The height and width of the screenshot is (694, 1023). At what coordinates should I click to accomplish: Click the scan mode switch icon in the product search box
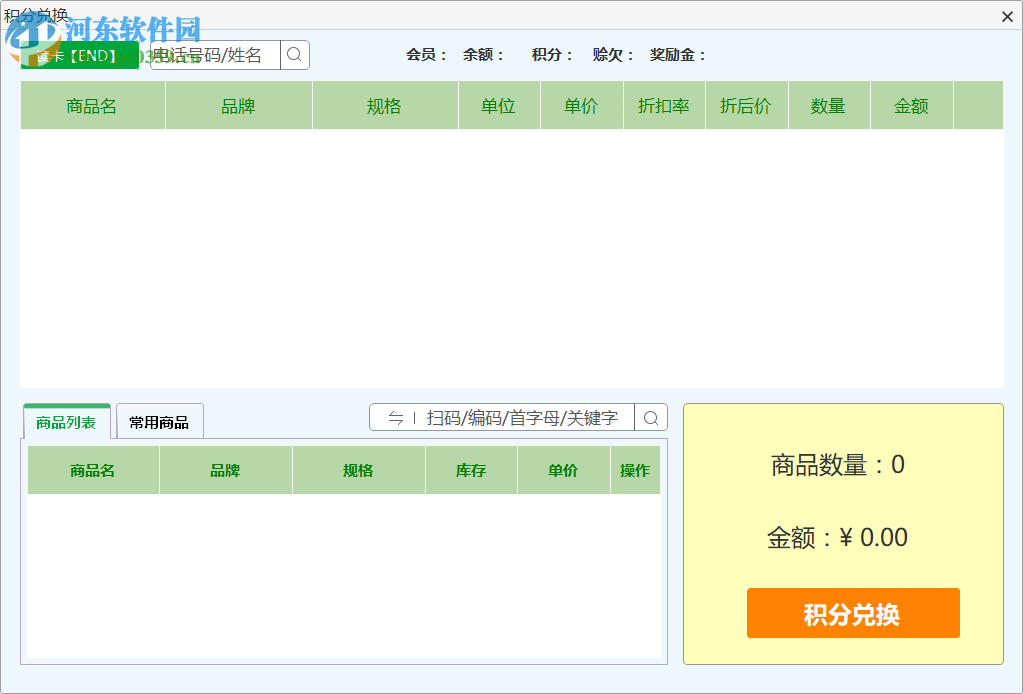click(x=395, y=417)
